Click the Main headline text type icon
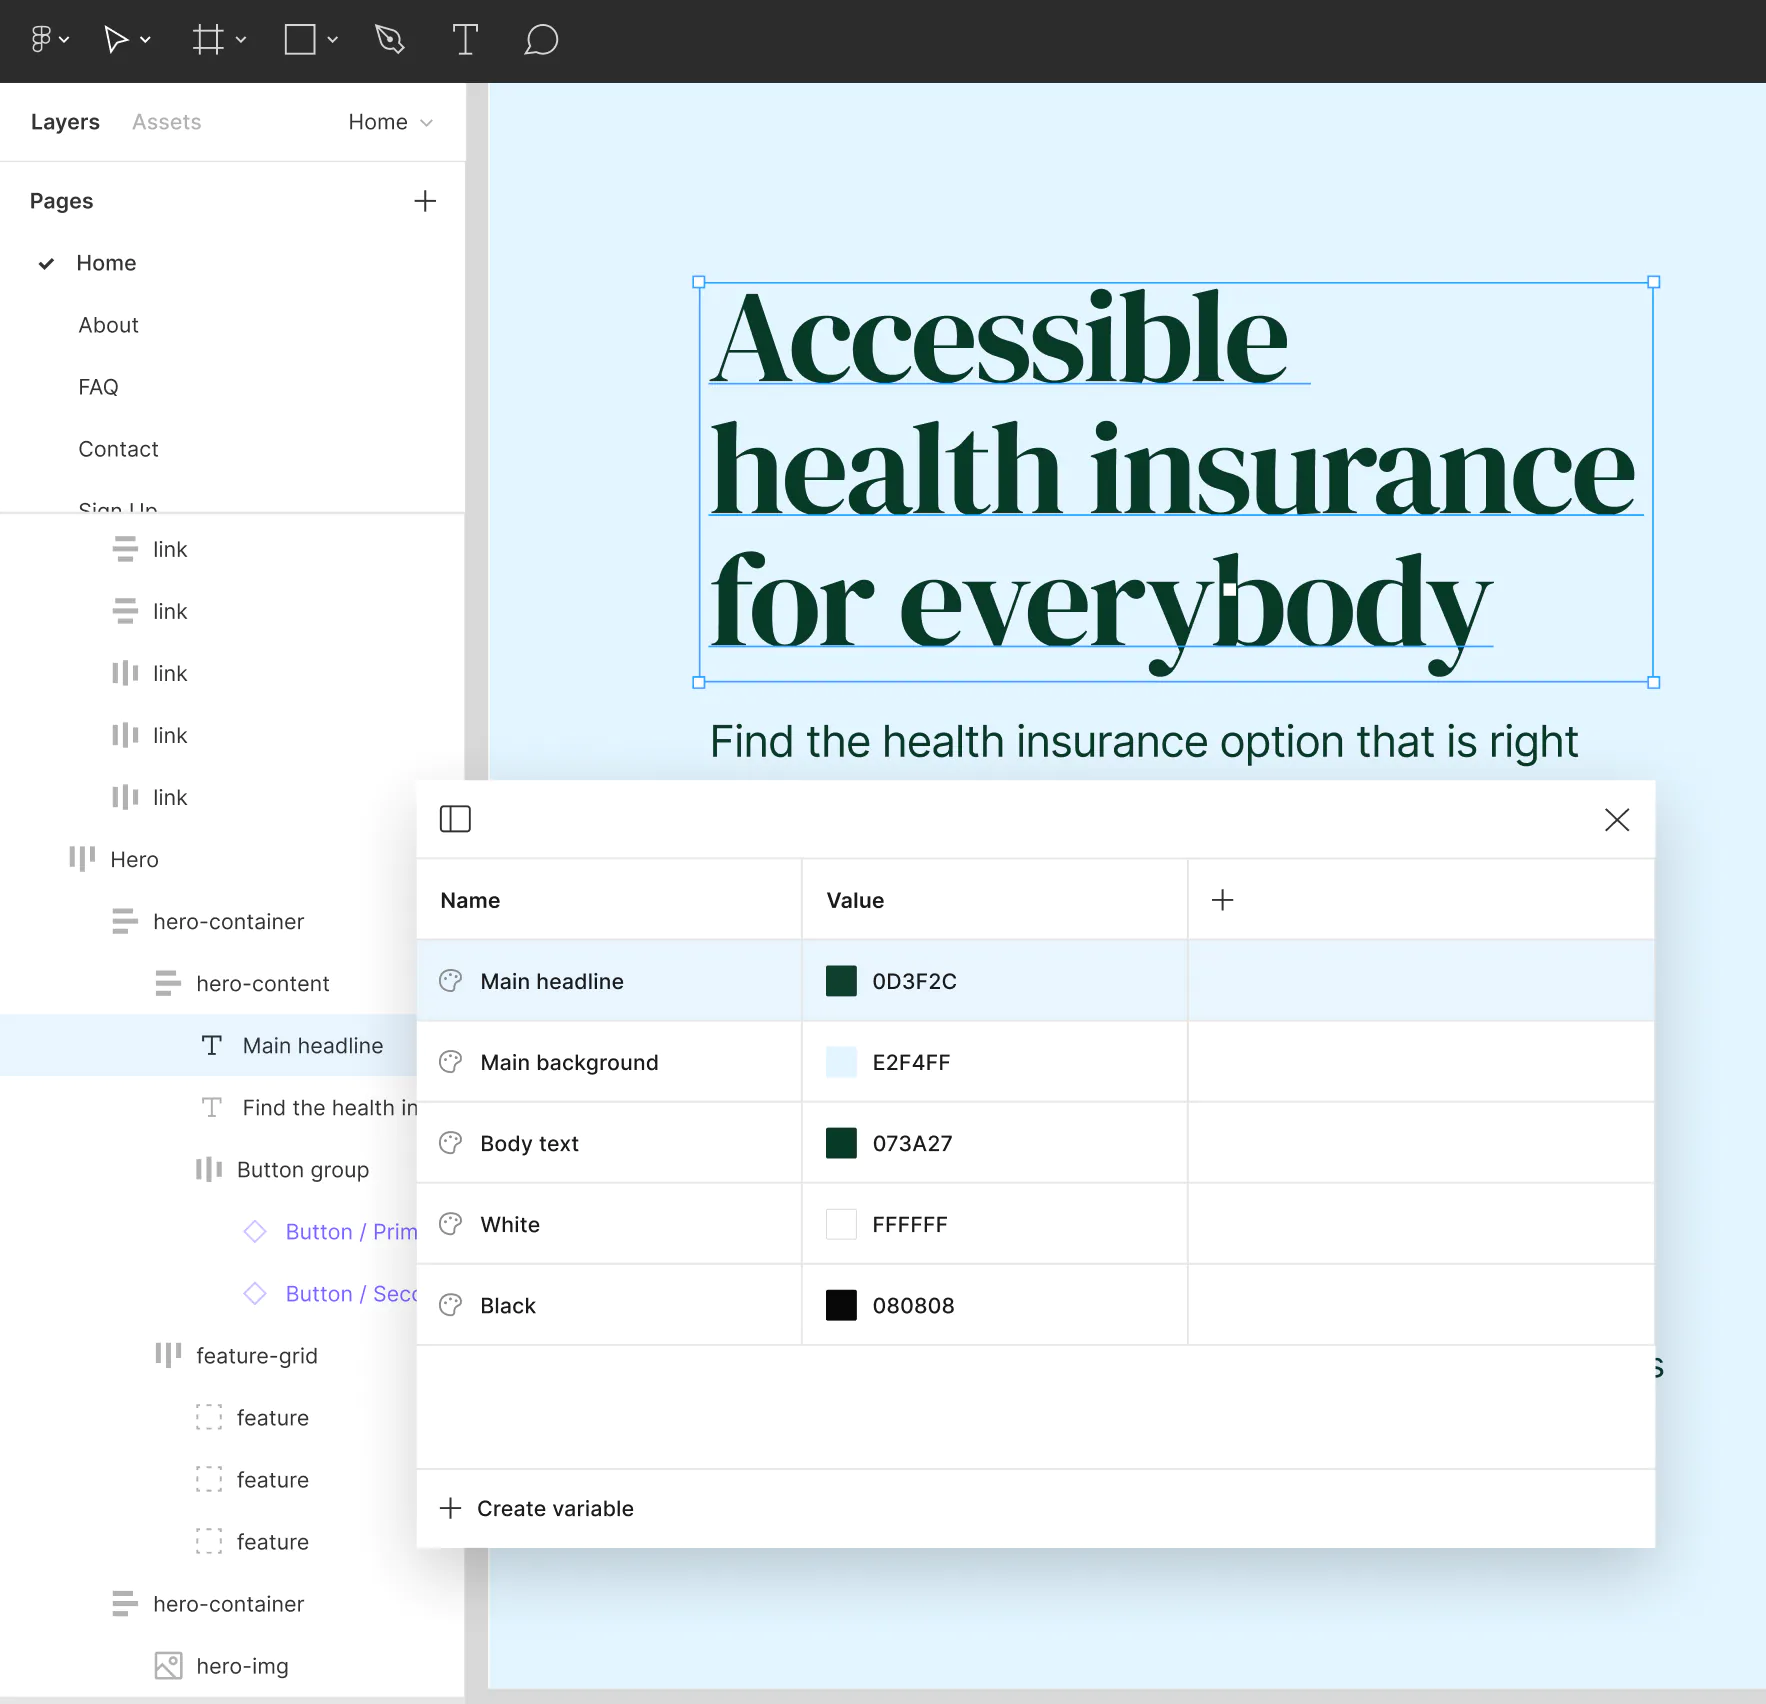The height and width of the screenshot is (1704, 1766). click(x=211, y=1045)
